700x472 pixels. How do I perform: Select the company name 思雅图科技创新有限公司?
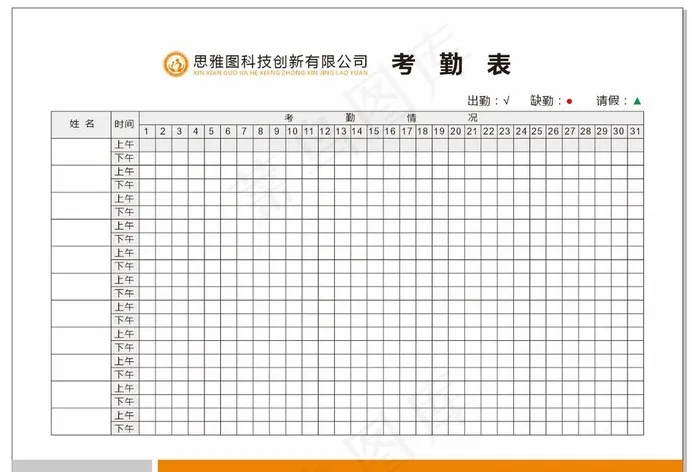pos(281,61)
